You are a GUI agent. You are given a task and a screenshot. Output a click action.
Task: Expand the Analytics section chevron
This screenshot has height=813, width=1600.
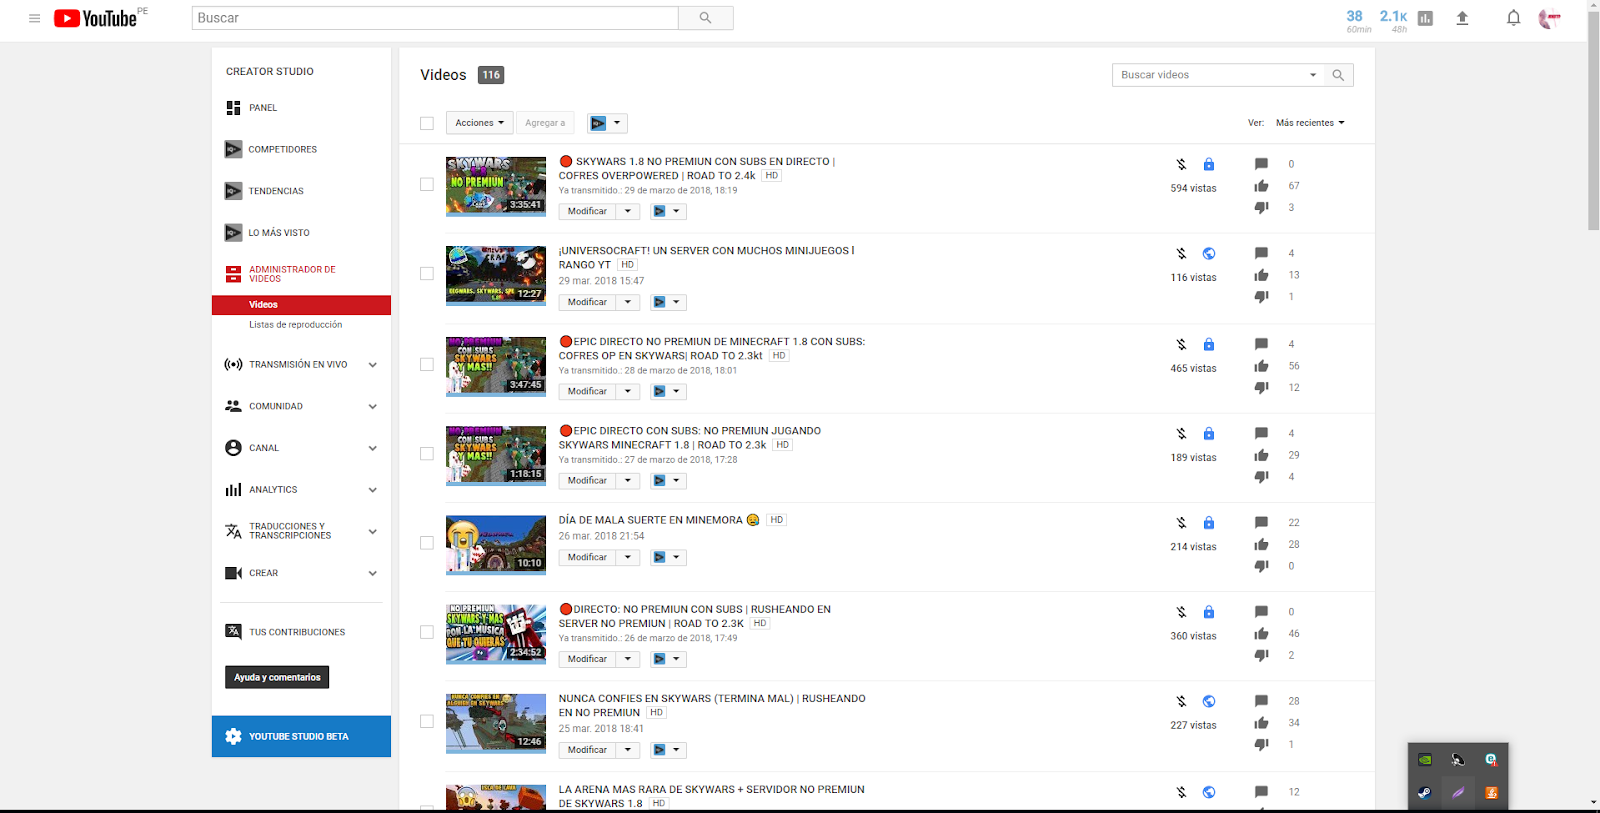click(372, 490)
